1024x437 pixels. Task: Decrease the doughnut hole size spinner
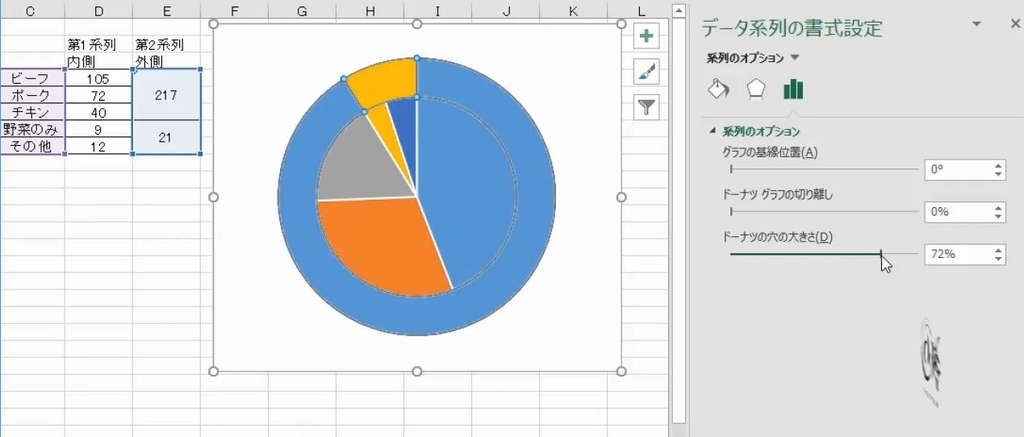(999, 259)
